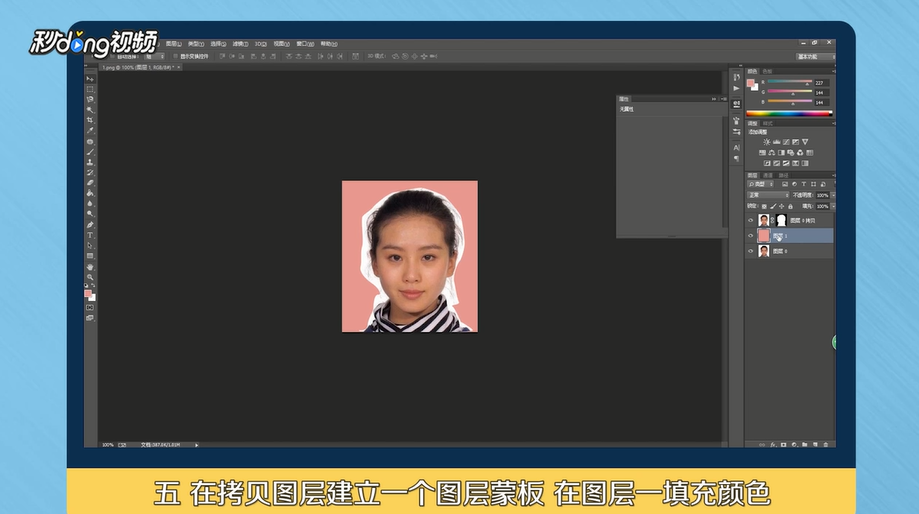Open Auto-Select group/layer dropdown
The height and width of the screenshot is (514, 919).
click(x=154, y=56)
